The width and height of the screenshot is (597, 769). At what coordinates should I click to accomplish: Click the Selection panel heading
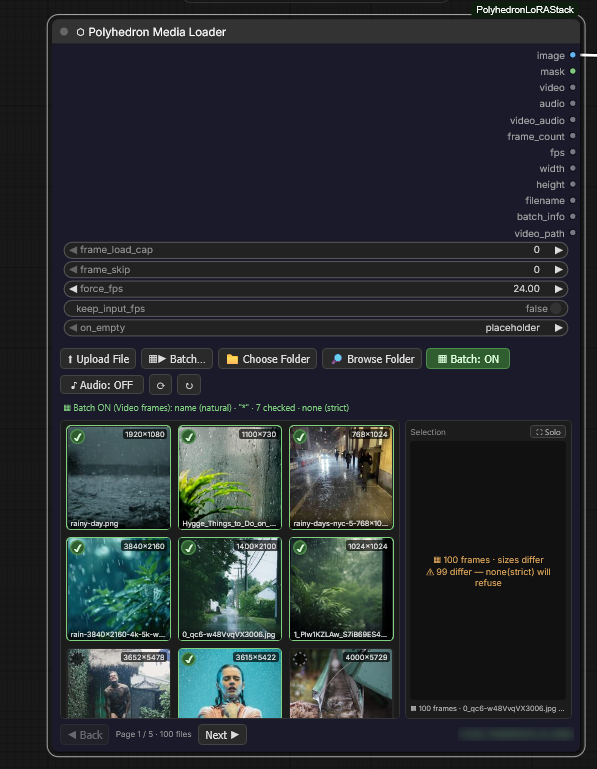coord(428,432)
